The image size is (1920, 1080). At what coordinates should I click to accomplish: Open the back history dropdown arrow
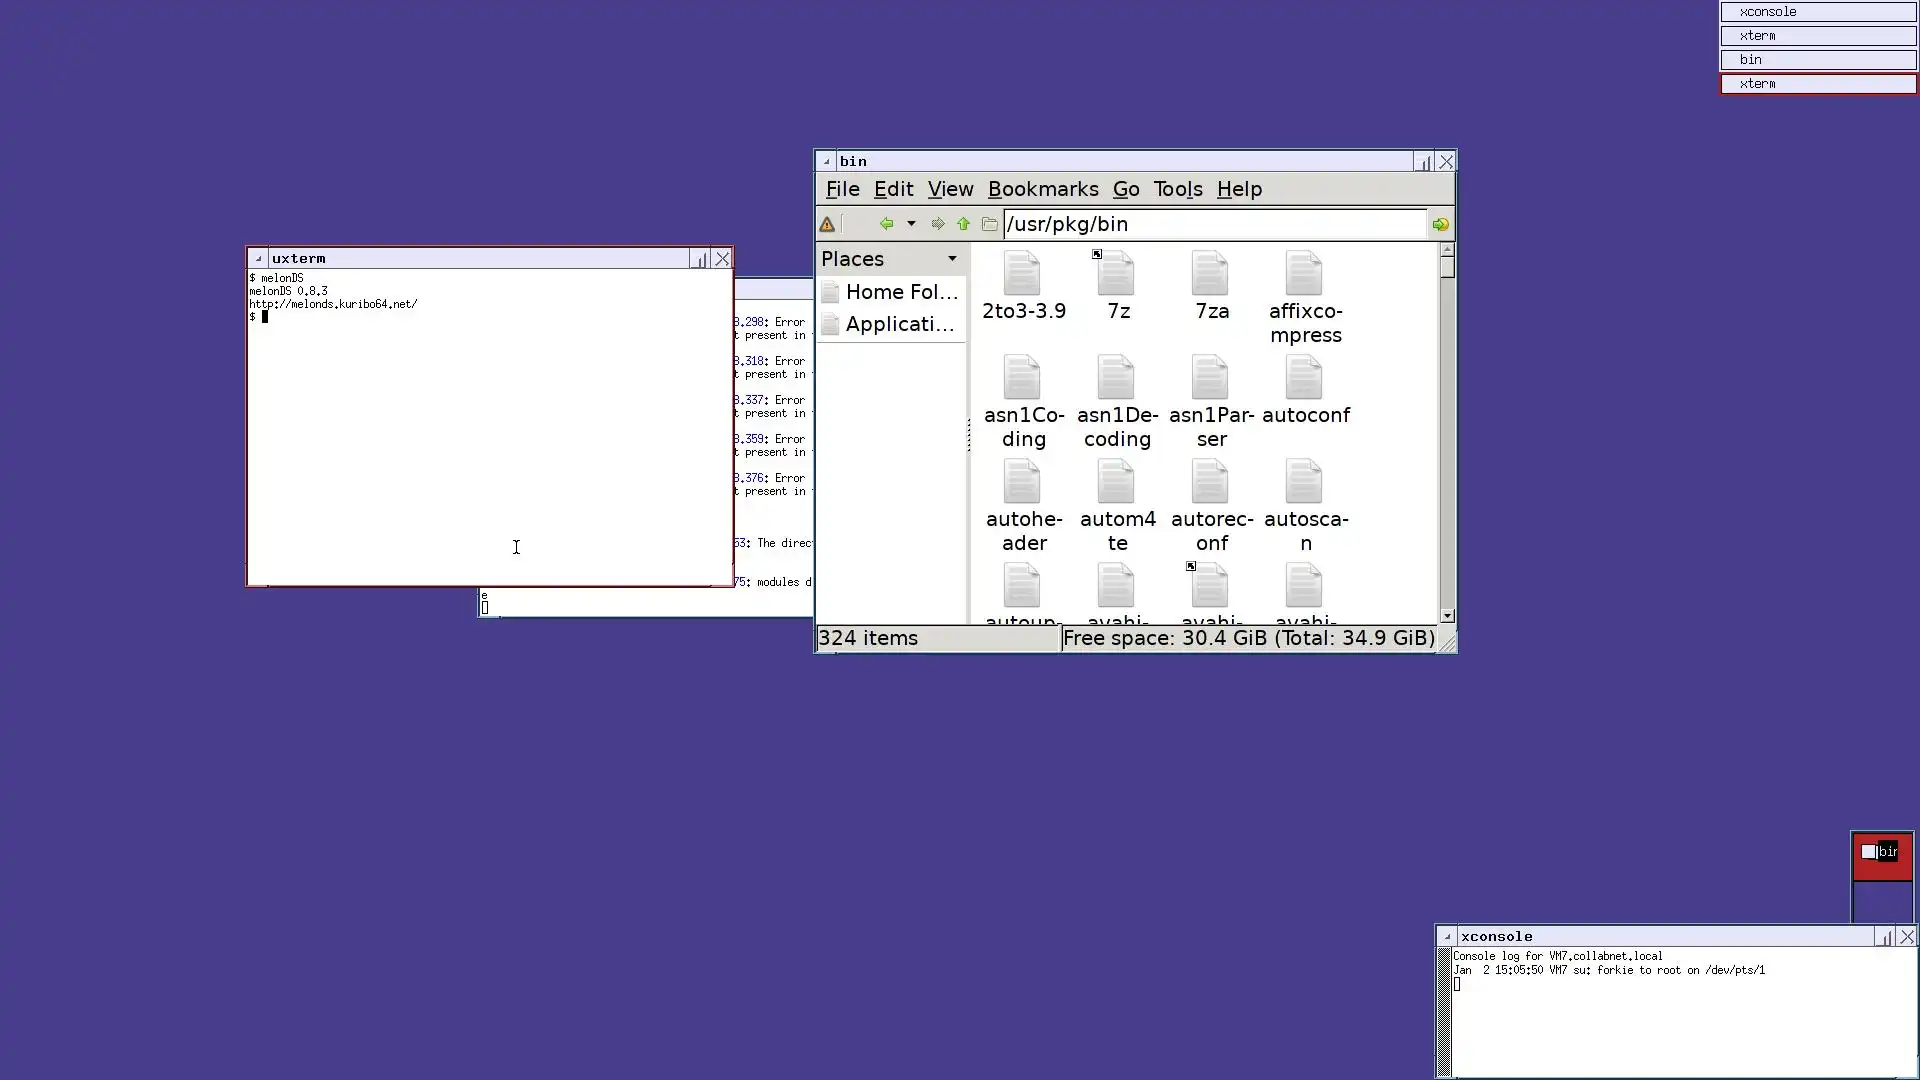click(911, 224)
